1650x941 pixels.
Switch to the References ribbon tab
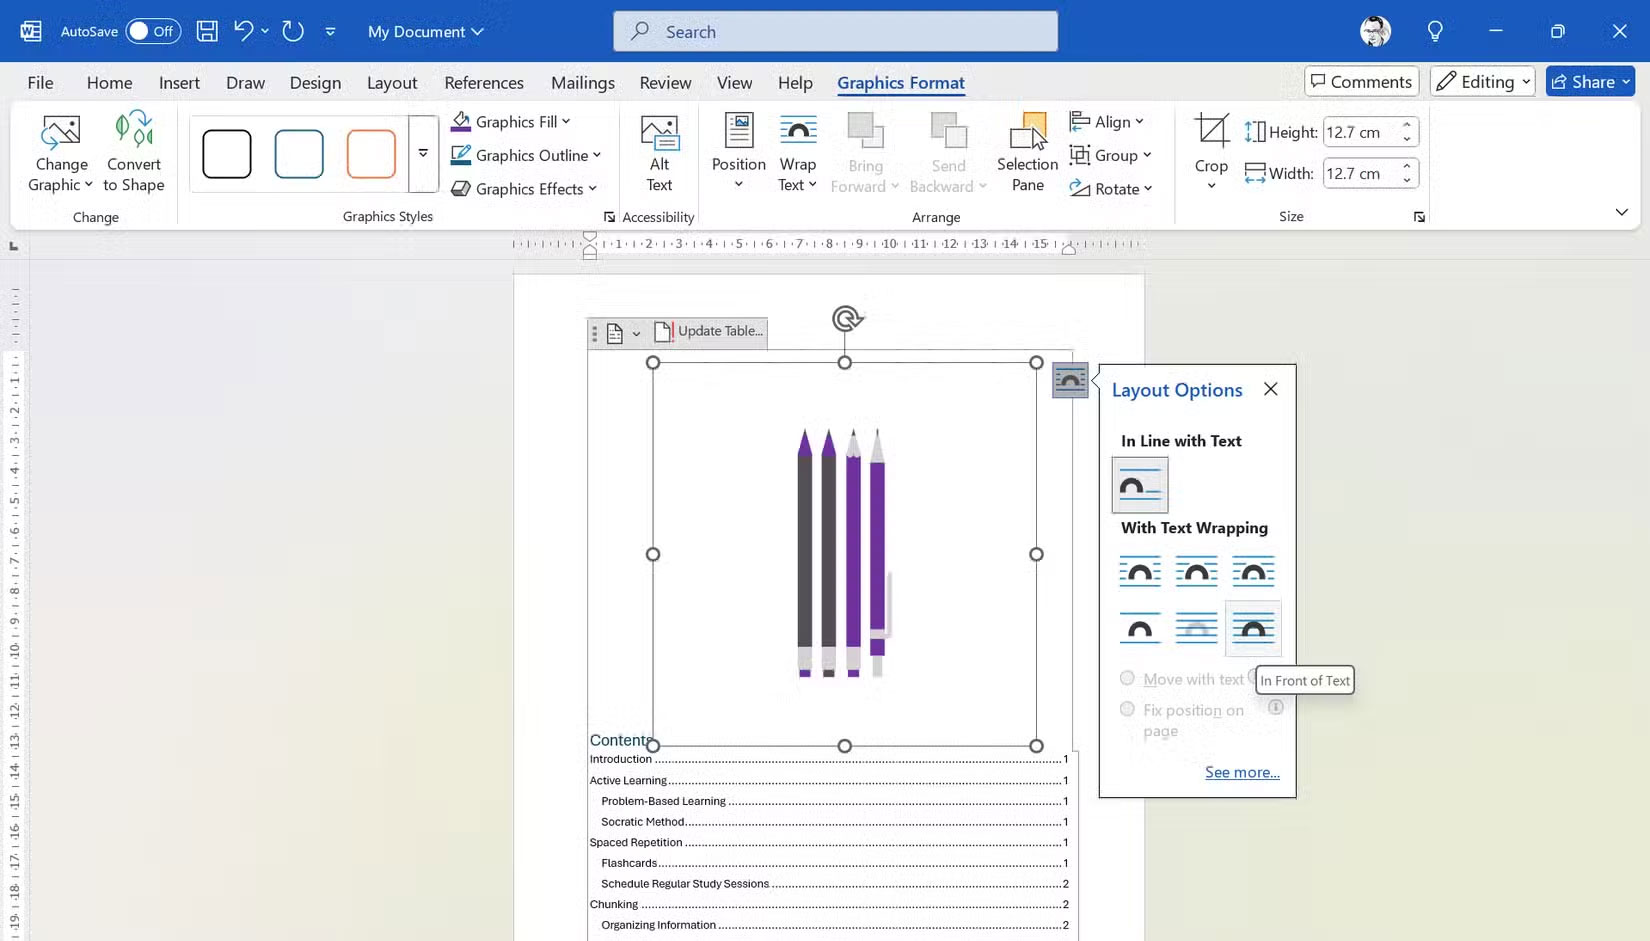point(484,83)
